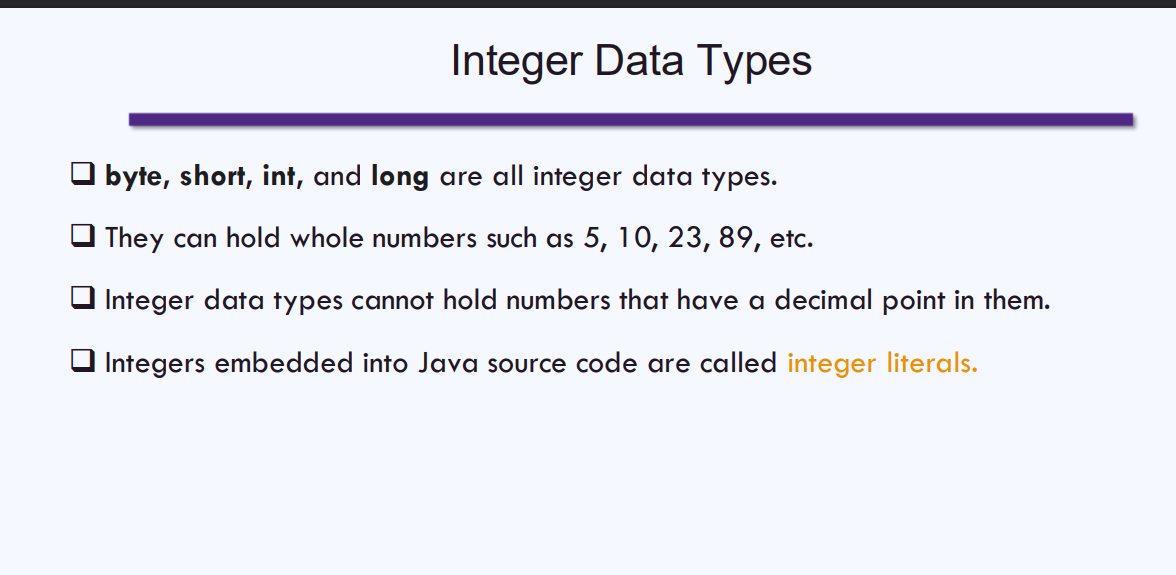
Task: Click the bold word "long"
Action: pyautogui.click(x=400, y=178)
